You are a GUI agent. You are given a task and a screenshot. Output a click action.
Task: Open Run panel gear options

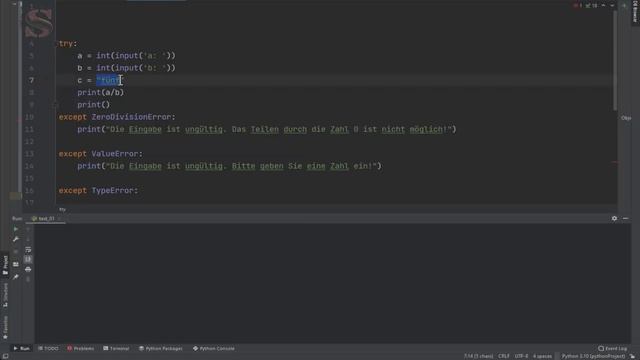click(x=614, y=219)
